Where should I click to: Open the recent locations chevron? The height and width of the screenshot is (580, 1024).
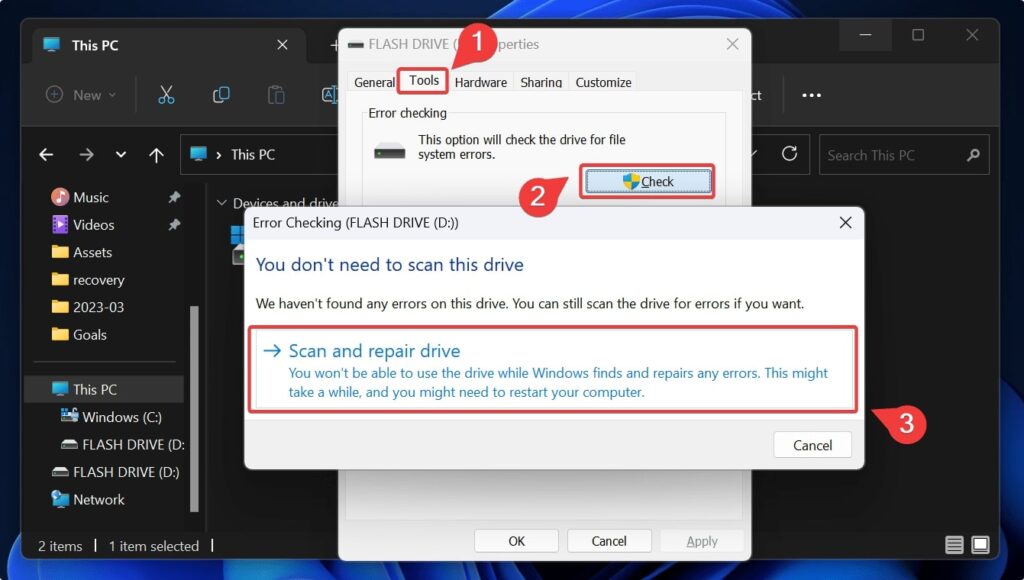(x=121, y=154)
